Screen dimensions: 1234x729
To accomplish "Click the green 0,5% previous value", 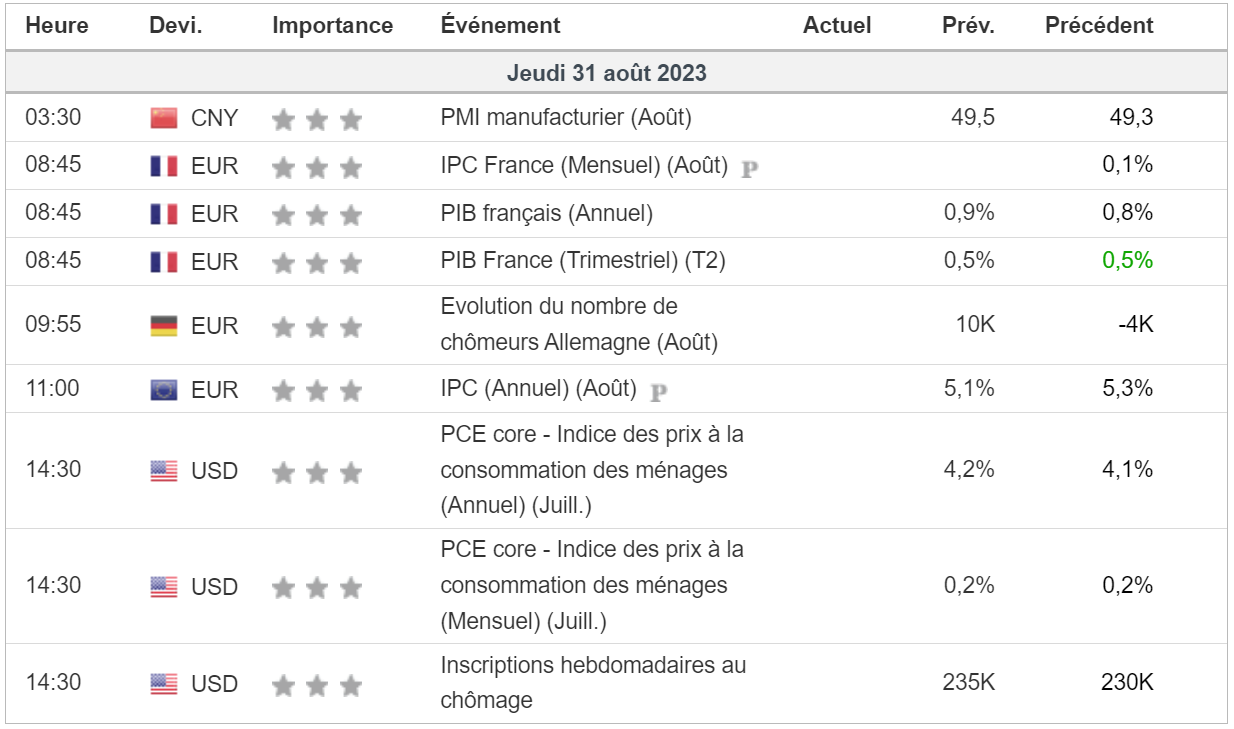I will (1128, 261).
